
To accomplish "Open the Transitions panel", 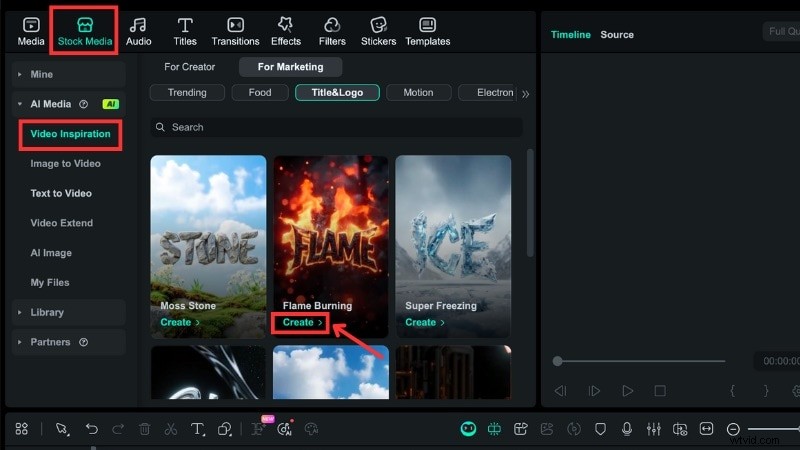I will tap(235, 31).
